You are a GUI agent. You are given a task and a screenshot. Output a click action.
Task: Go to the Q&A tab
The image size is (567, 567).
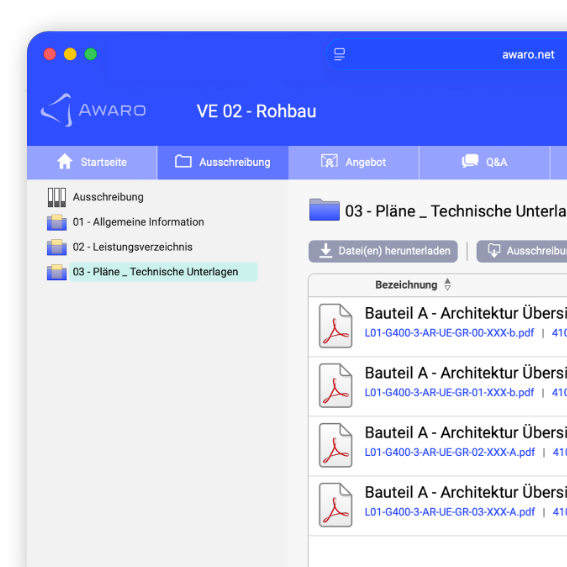(485, 162)
